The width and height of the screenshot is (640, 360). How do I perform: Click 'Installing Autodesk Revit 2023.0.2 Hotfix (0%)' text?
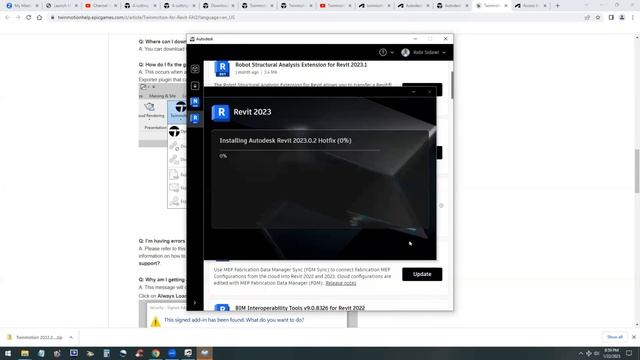click(285, 140)
